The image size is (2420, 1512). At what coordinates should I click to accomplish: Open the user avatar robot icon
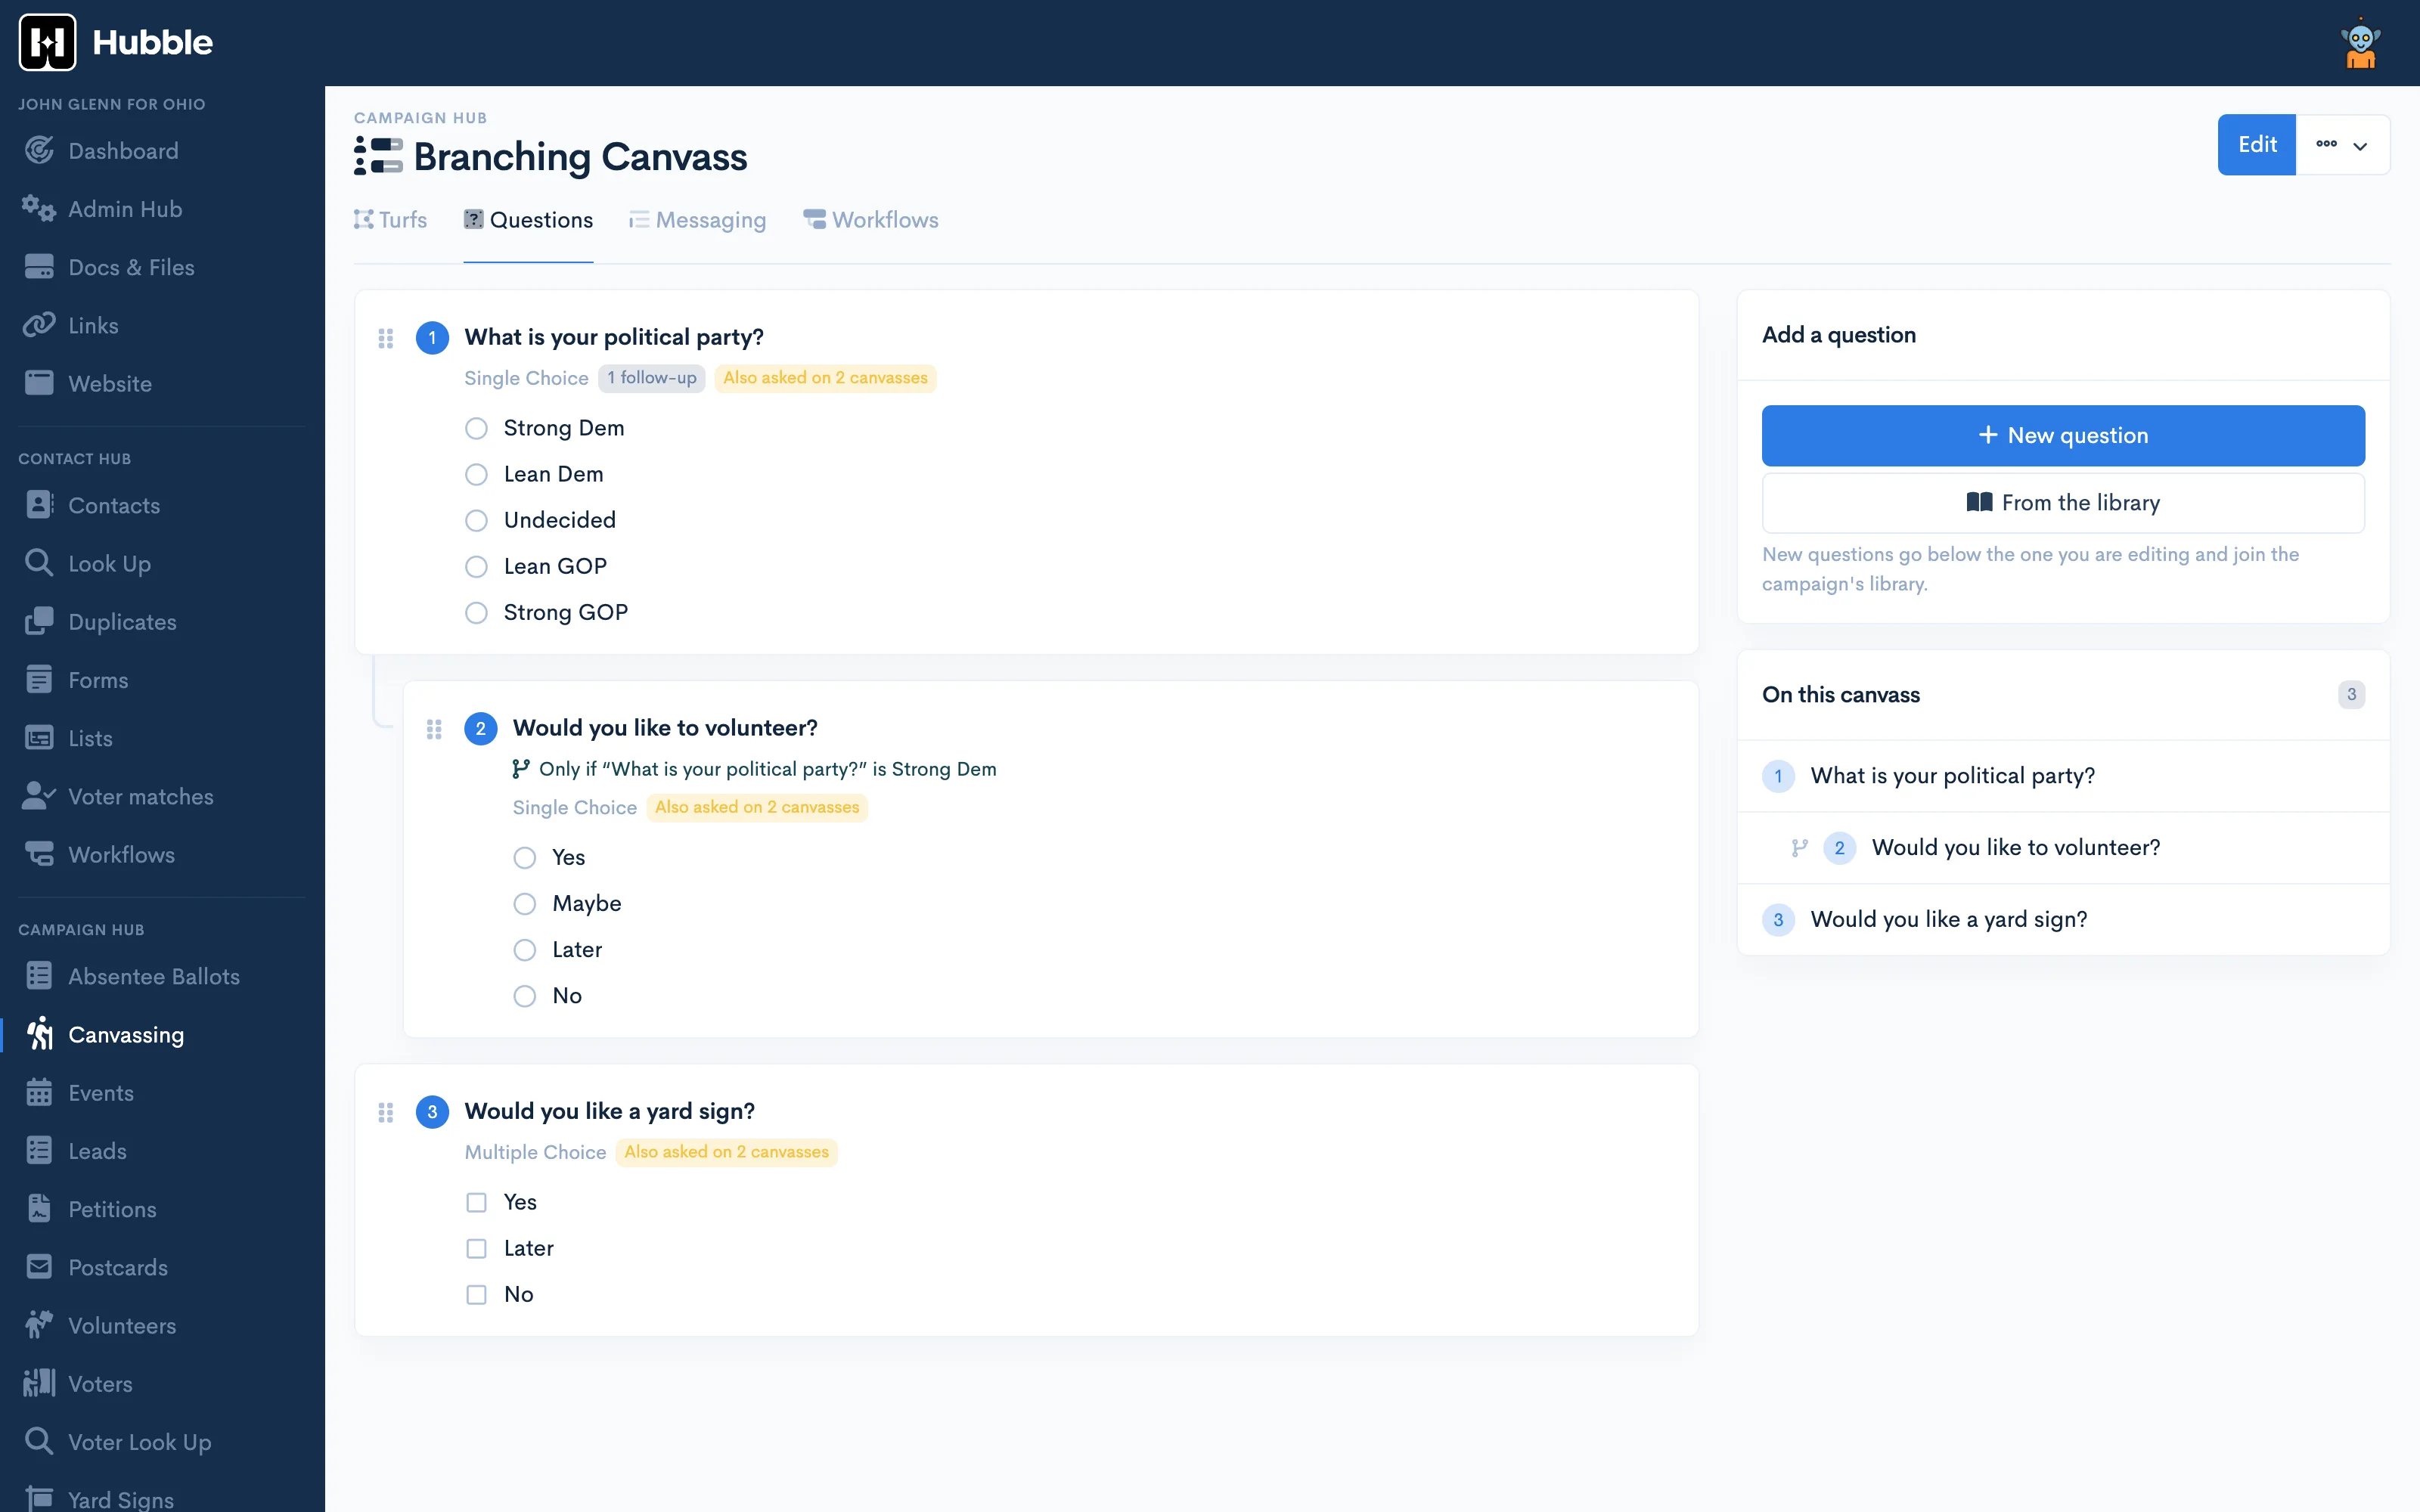[2360, 43]
